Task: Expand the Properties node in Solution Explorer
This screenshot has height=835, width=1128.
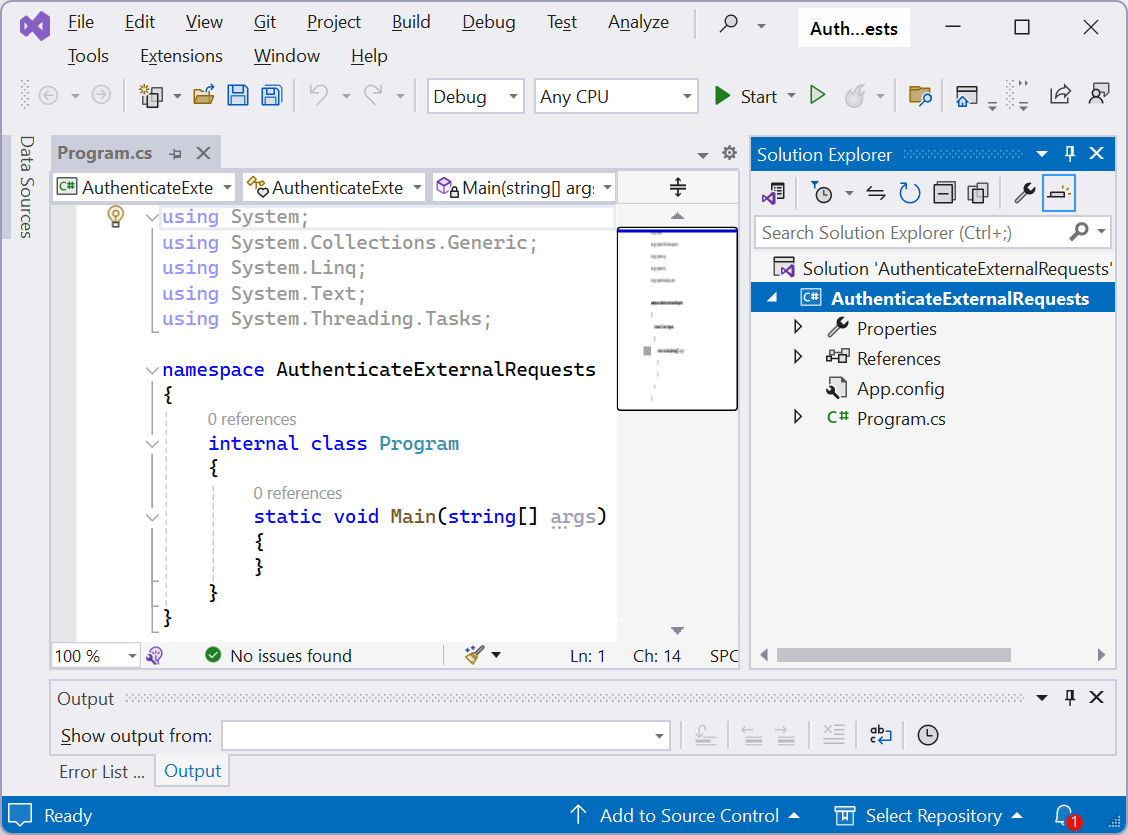Action: click(x=798, y=327)
